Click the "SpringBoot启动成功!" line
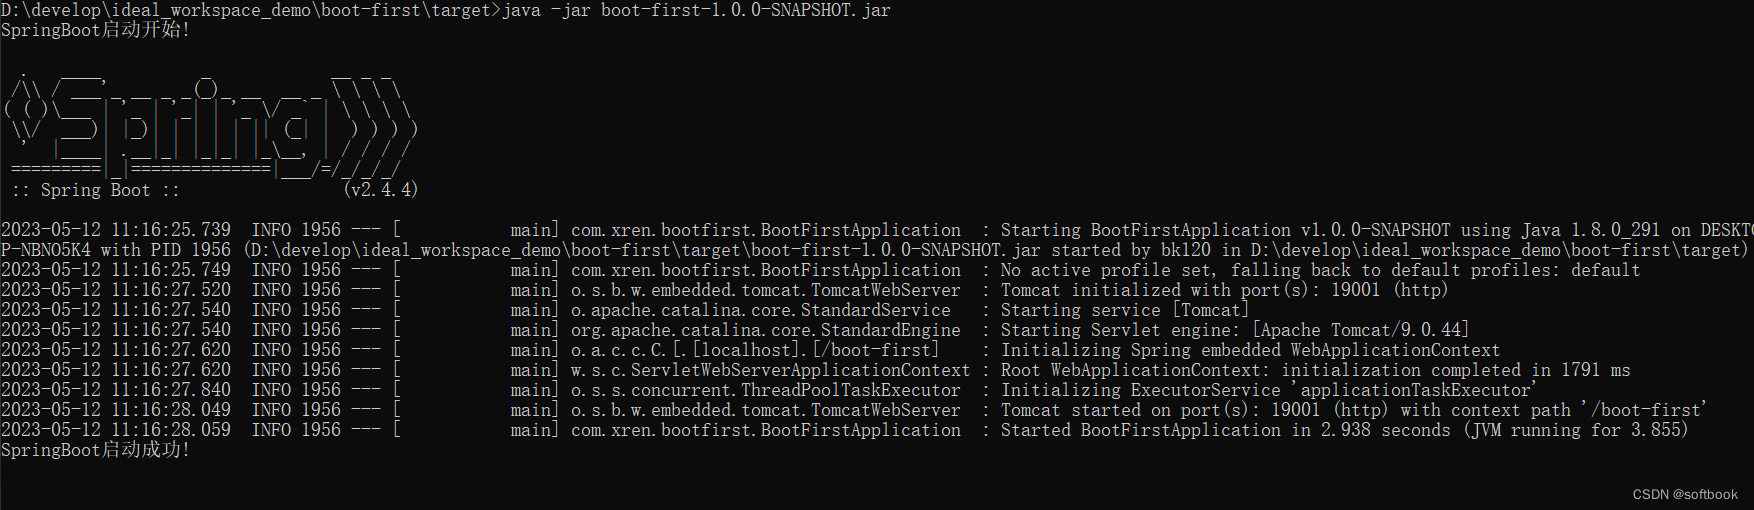 click(95, 450)
